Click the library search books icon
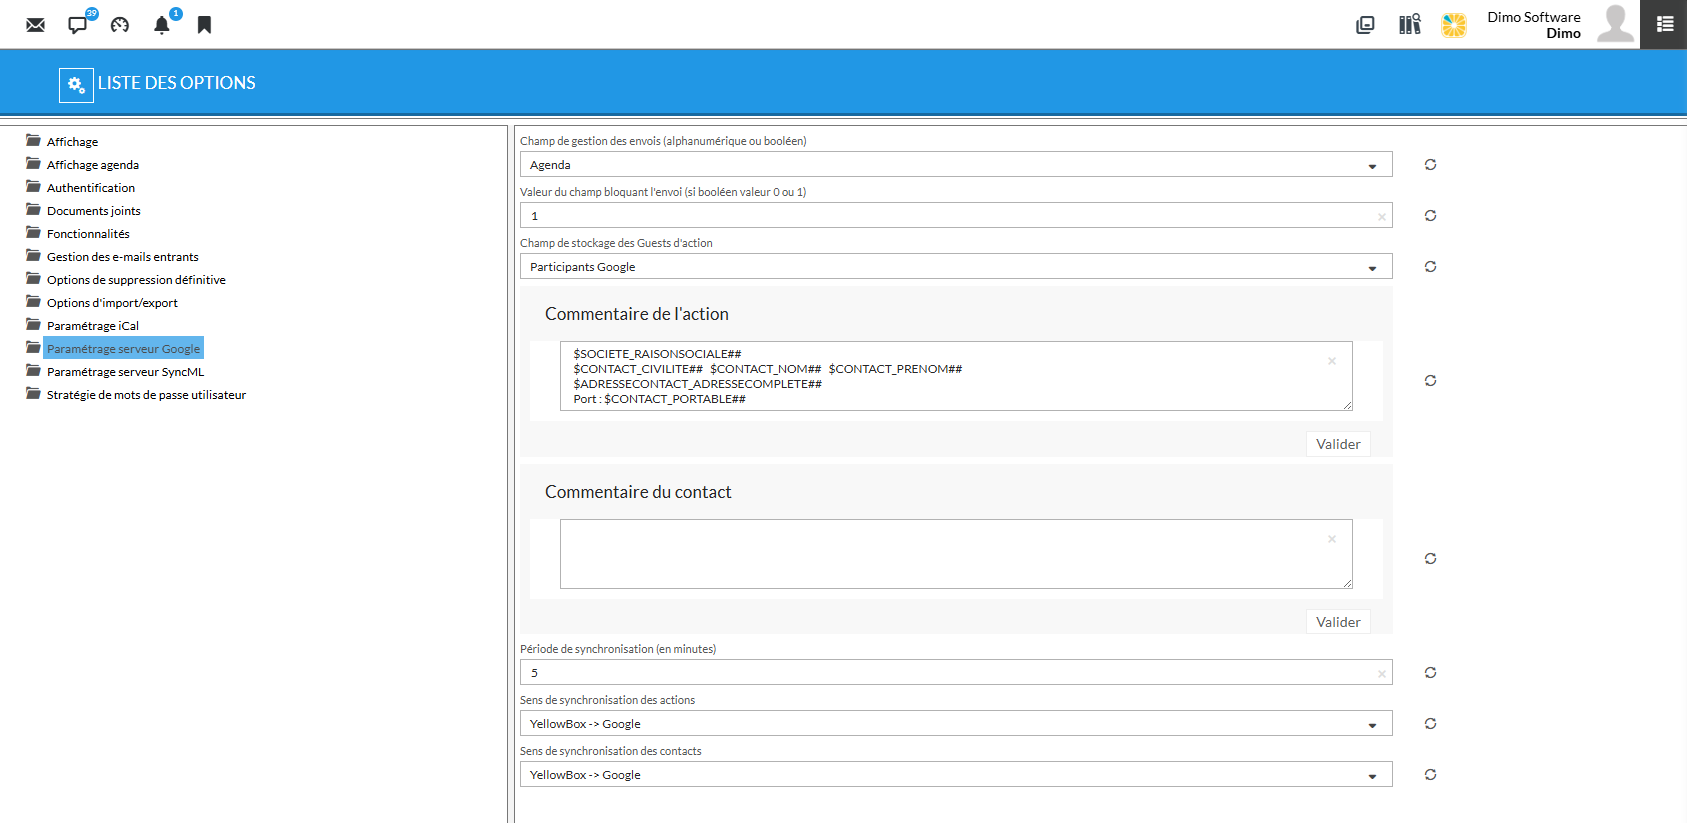 click(x=1410, y=25)
